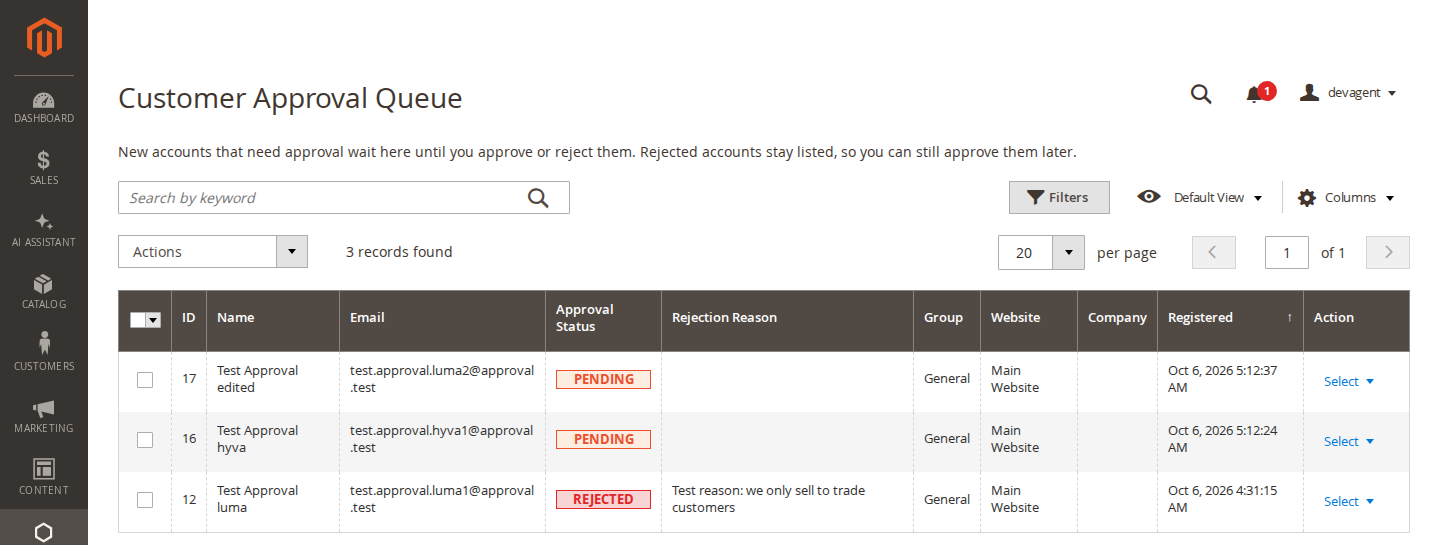
Task: Open Select action for Test Approval hyva
Action: tap(1349, 442)
